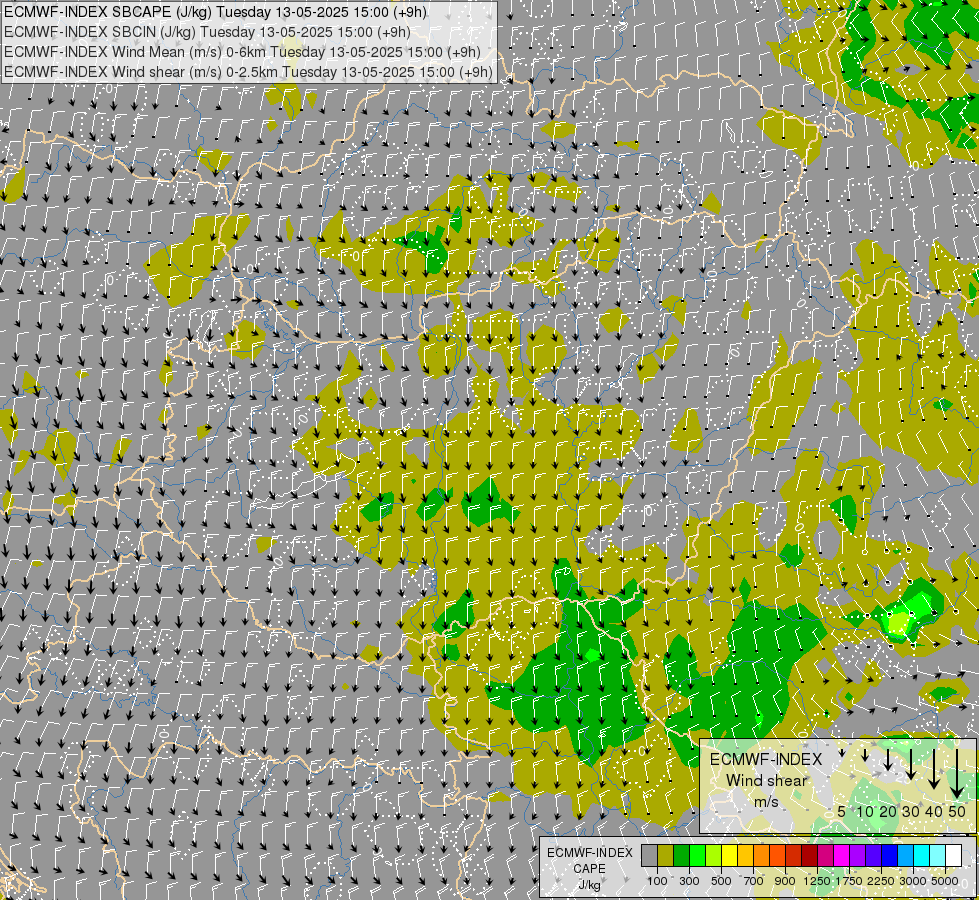Click the '2250' tick value on CAPE scale
979x900 pixels.
coord(881,881)
